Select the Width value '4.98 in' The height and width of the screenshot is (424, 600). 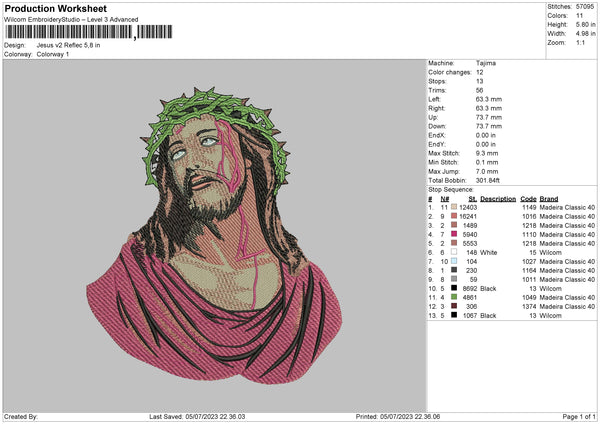[585, 34]
